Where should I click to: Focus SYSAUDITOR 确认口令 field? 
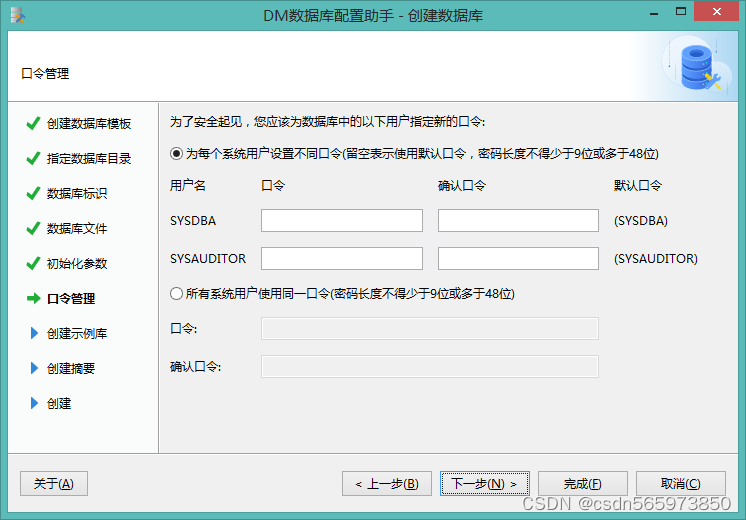click(x=518, y=258)
